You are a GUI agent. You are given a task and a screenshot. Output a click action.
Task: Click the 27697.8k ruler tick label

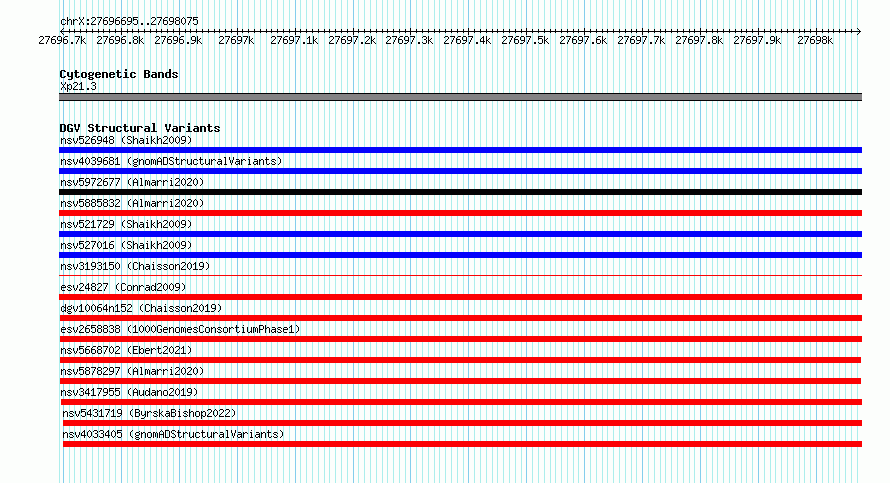699,40
